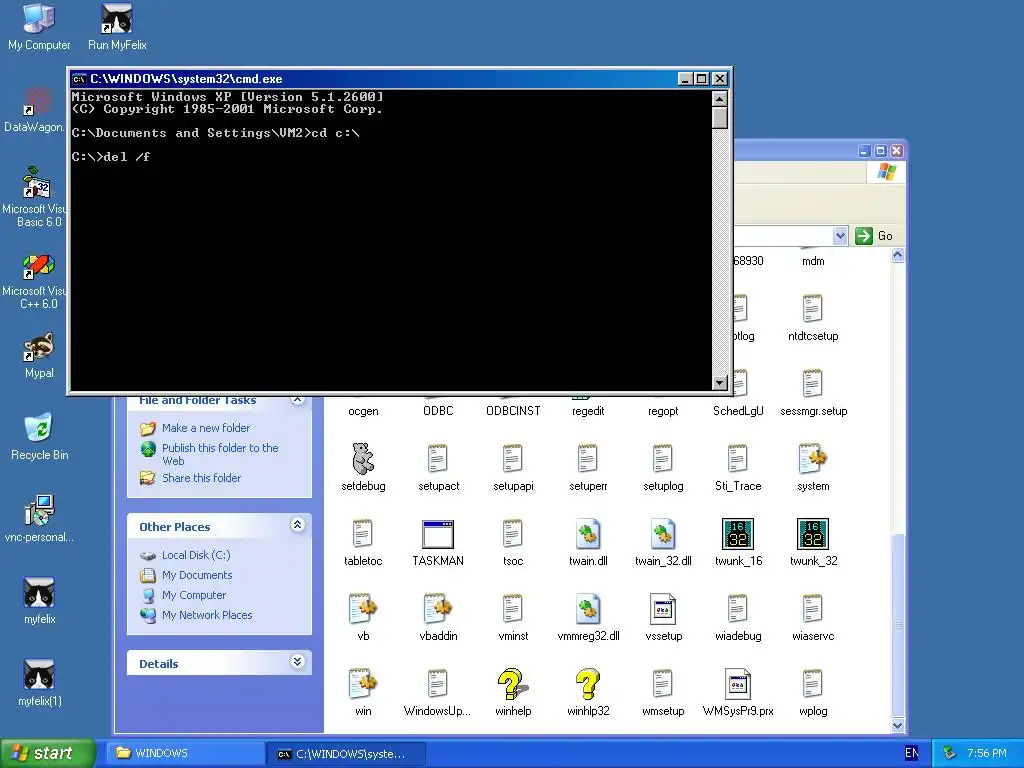Launch Microsoft Visual Basic 6.0 shortcut
The height and width of the screenshot is (768, 1024).
pyautogui.click(x=34, y=196)
